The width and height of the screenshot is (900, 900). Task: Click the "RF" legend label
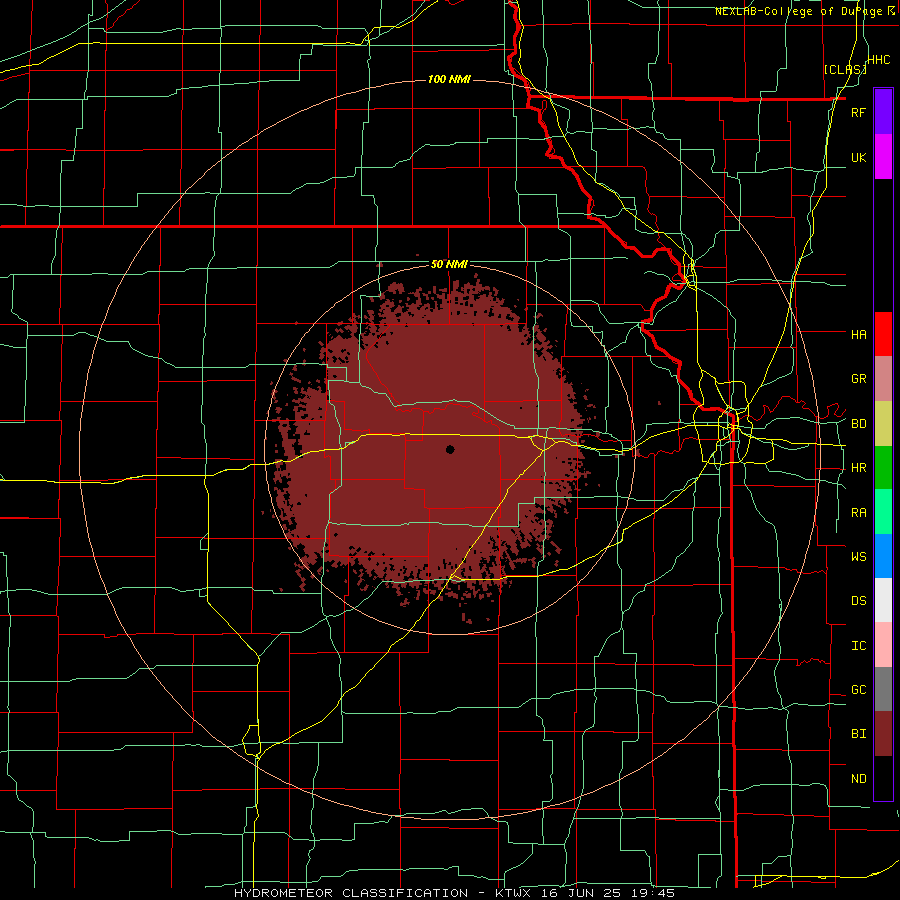(858, 112)
